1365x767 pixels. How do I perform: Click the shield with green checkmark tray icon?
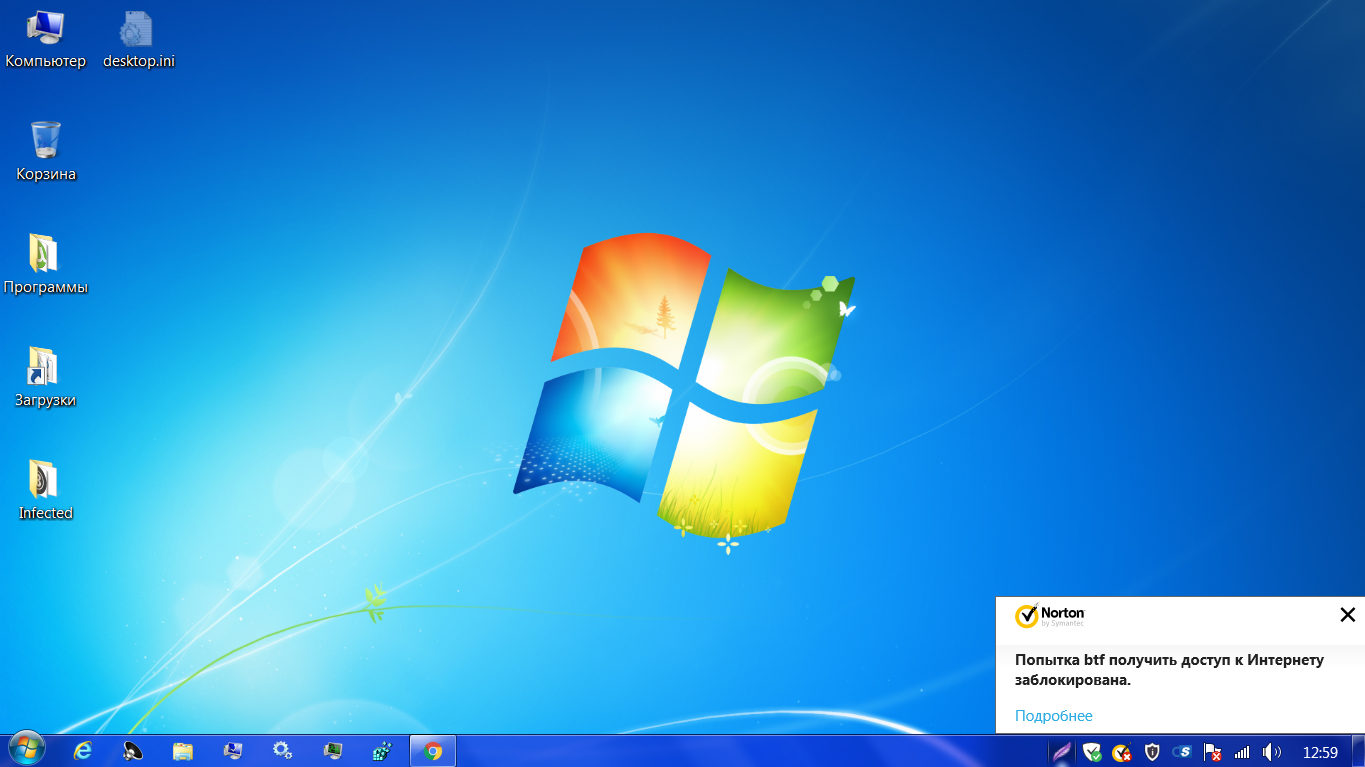[1092, 752]
